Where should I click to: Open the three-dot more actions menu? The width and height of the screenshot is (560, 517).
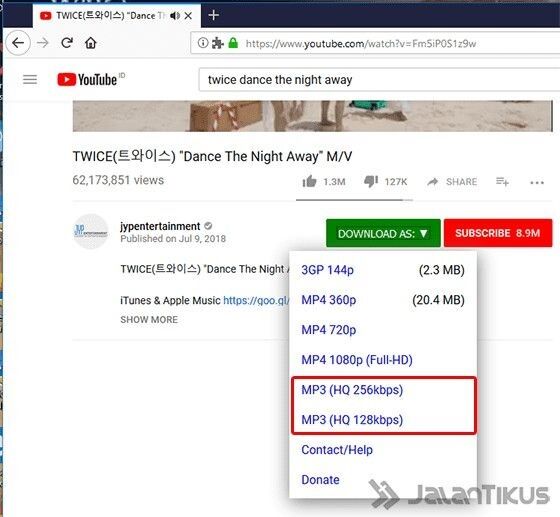pos(537,182)
